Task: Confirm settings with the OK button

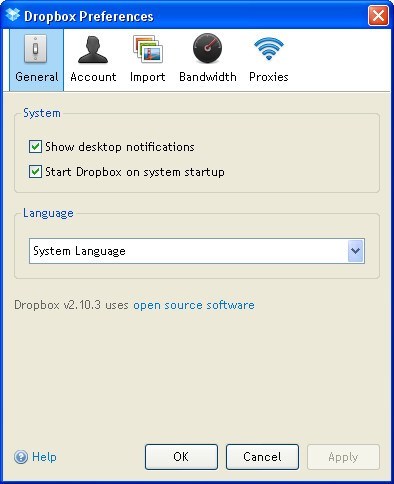Action: click(181, 457)
